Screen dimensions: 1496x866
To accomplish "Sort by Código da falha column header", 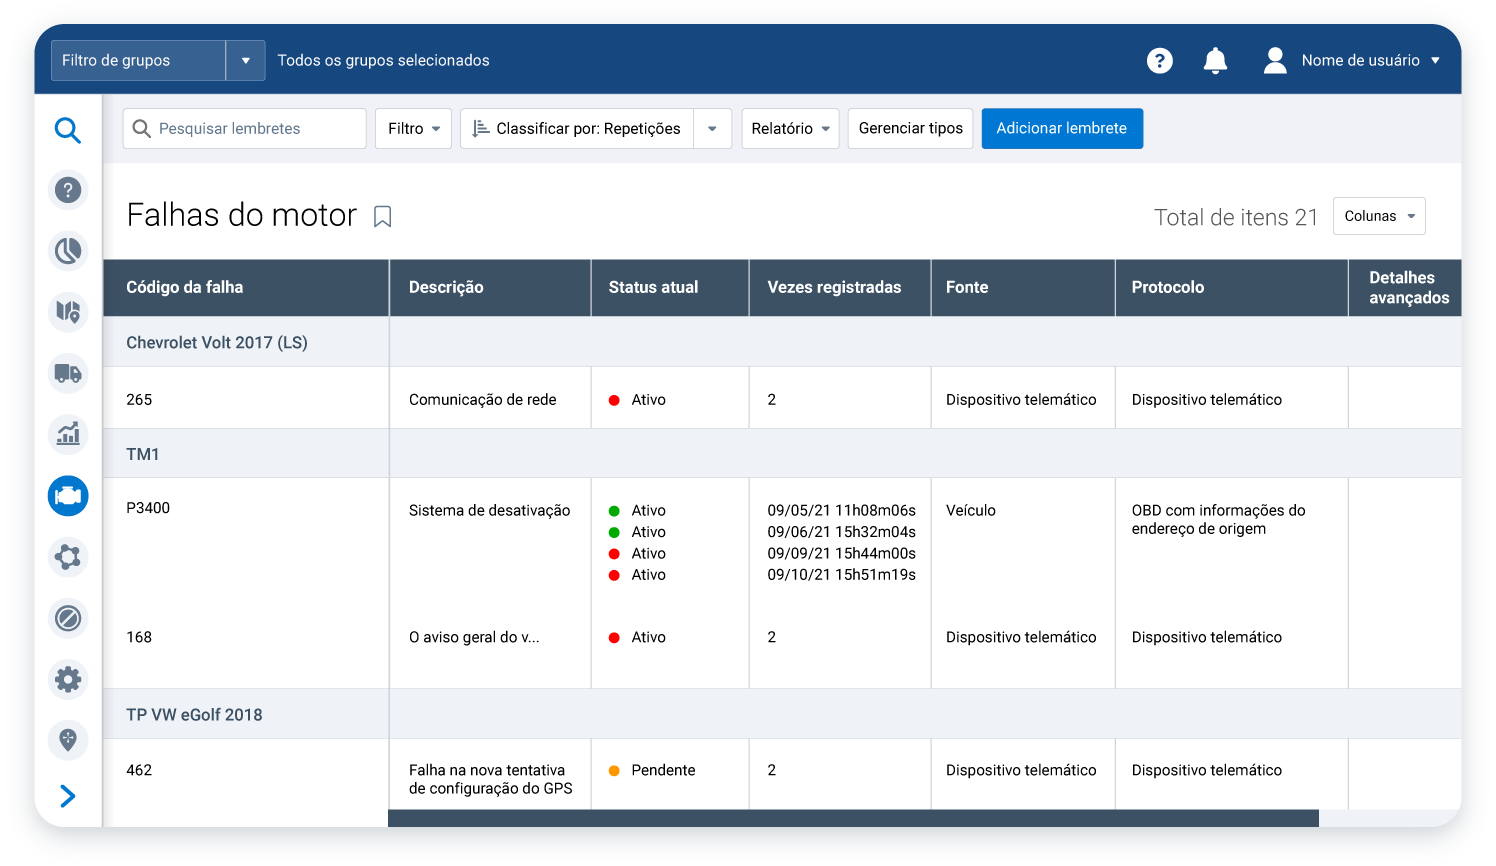I will point(246,288).
